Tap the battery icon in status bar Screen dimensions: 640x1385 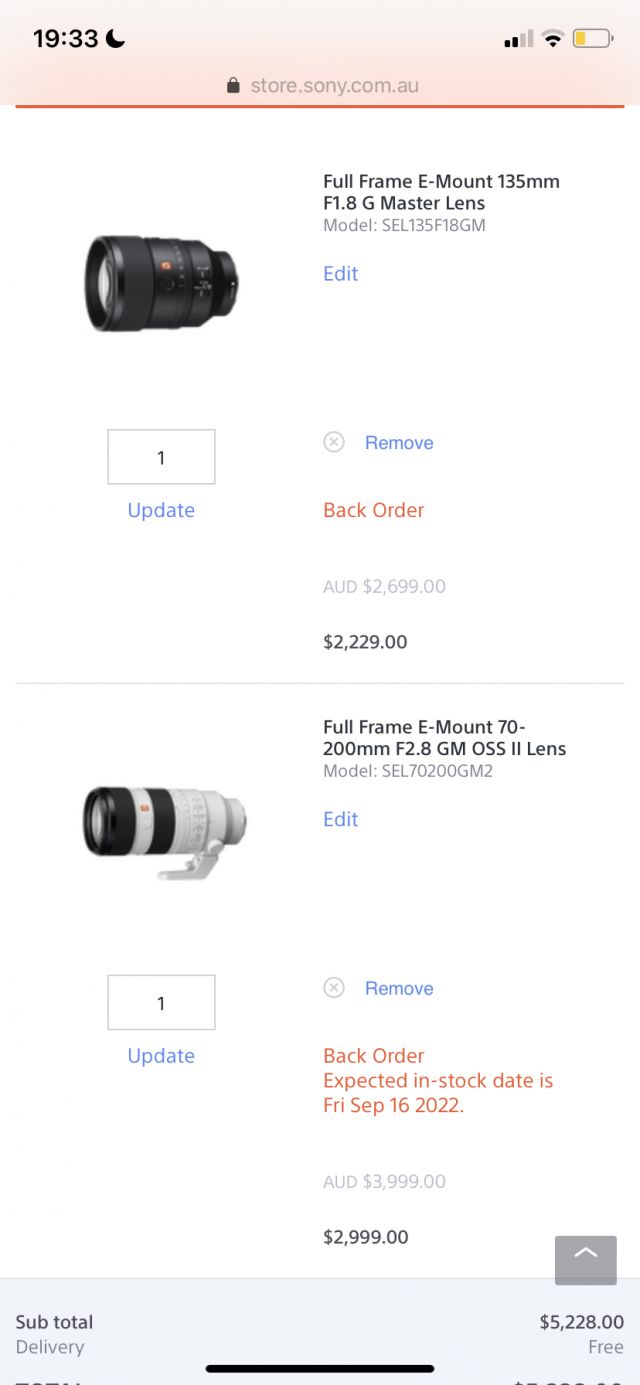point(593,39)
